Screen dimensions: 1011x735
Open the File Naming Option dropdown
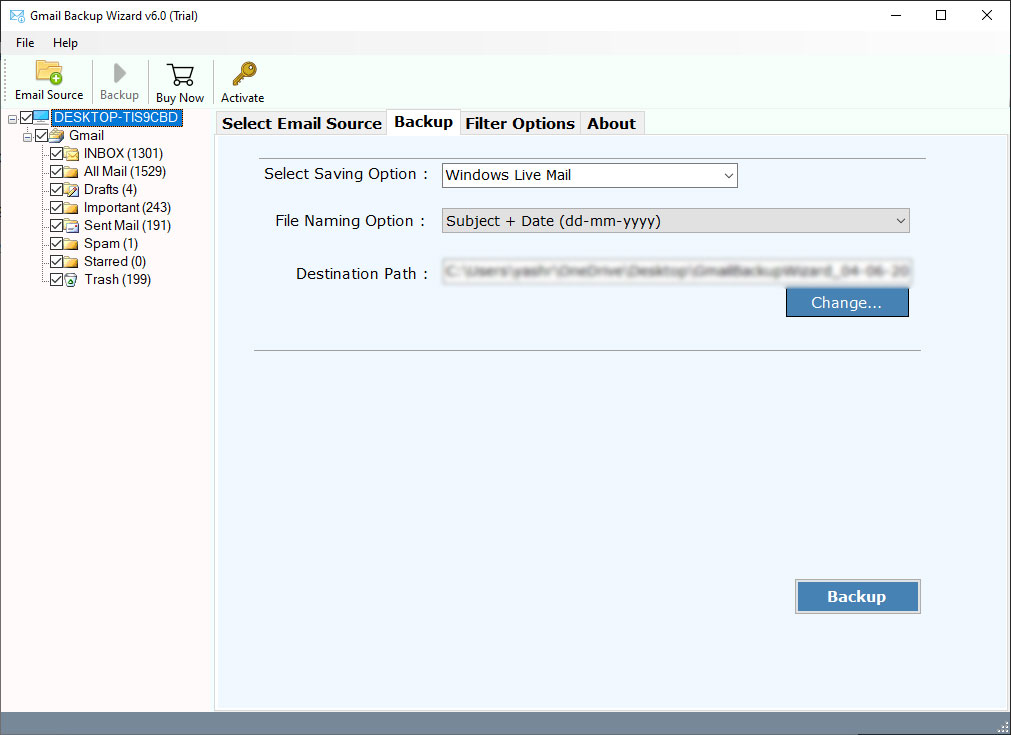676,220
